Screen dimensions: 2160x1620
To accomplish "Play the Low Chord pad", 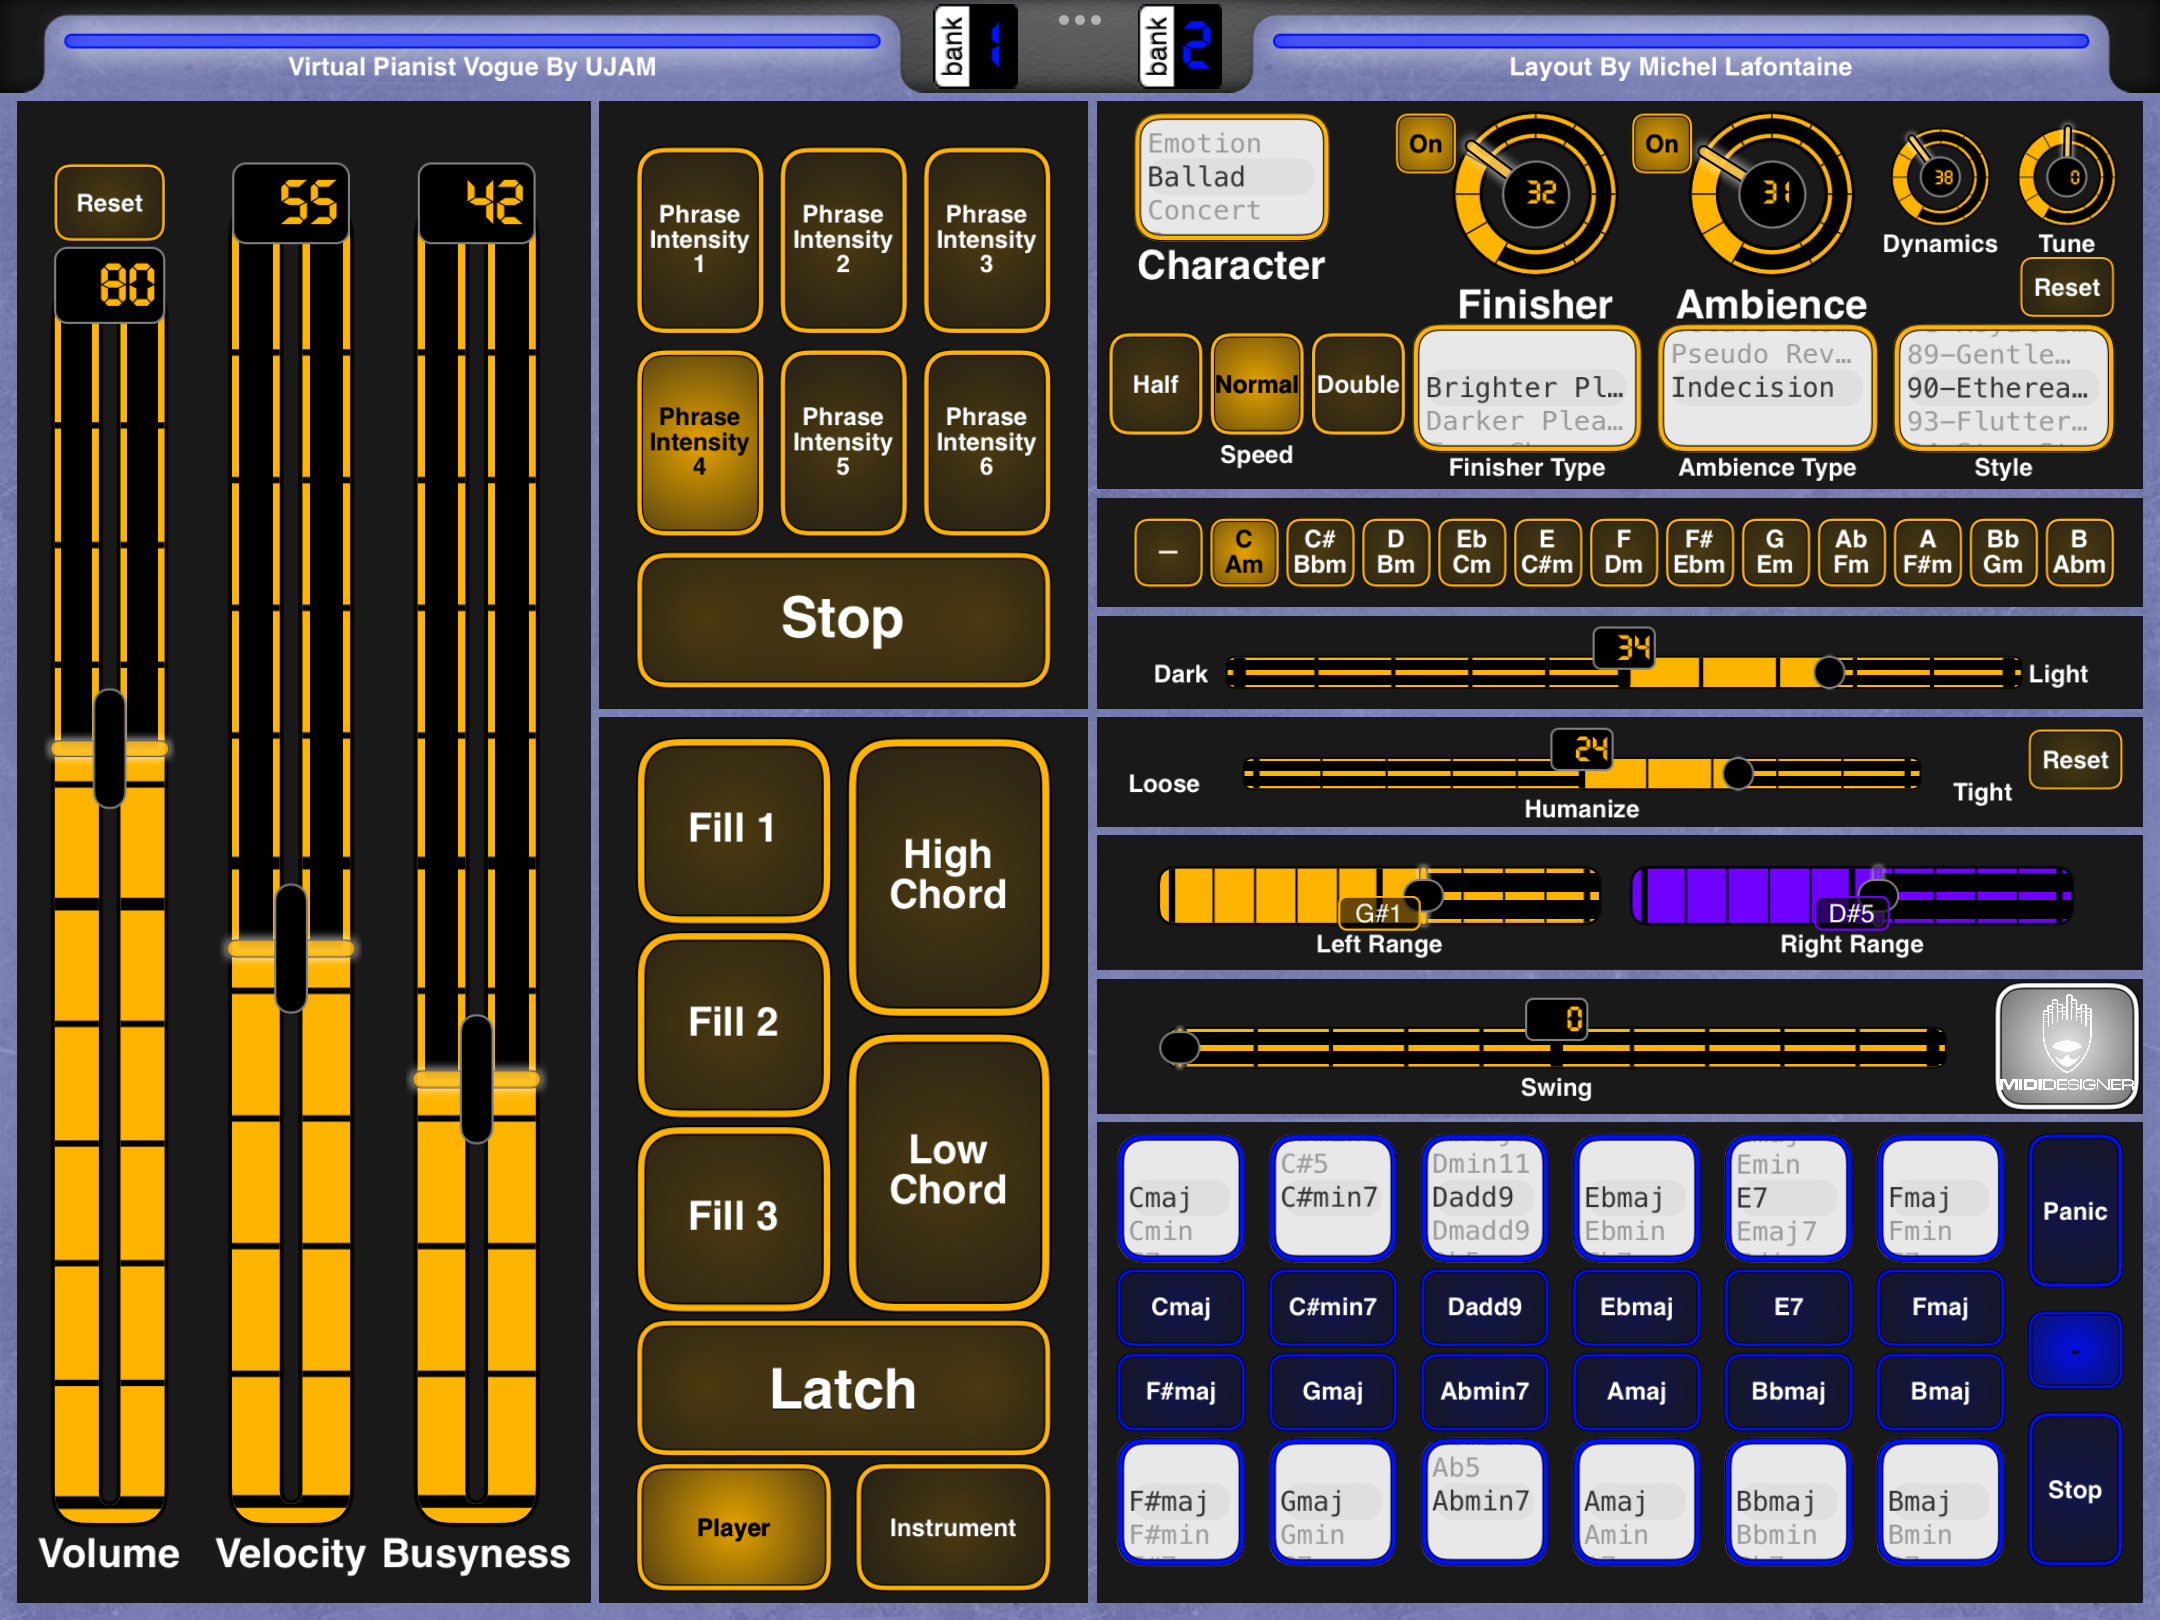I will point(949,1172).
